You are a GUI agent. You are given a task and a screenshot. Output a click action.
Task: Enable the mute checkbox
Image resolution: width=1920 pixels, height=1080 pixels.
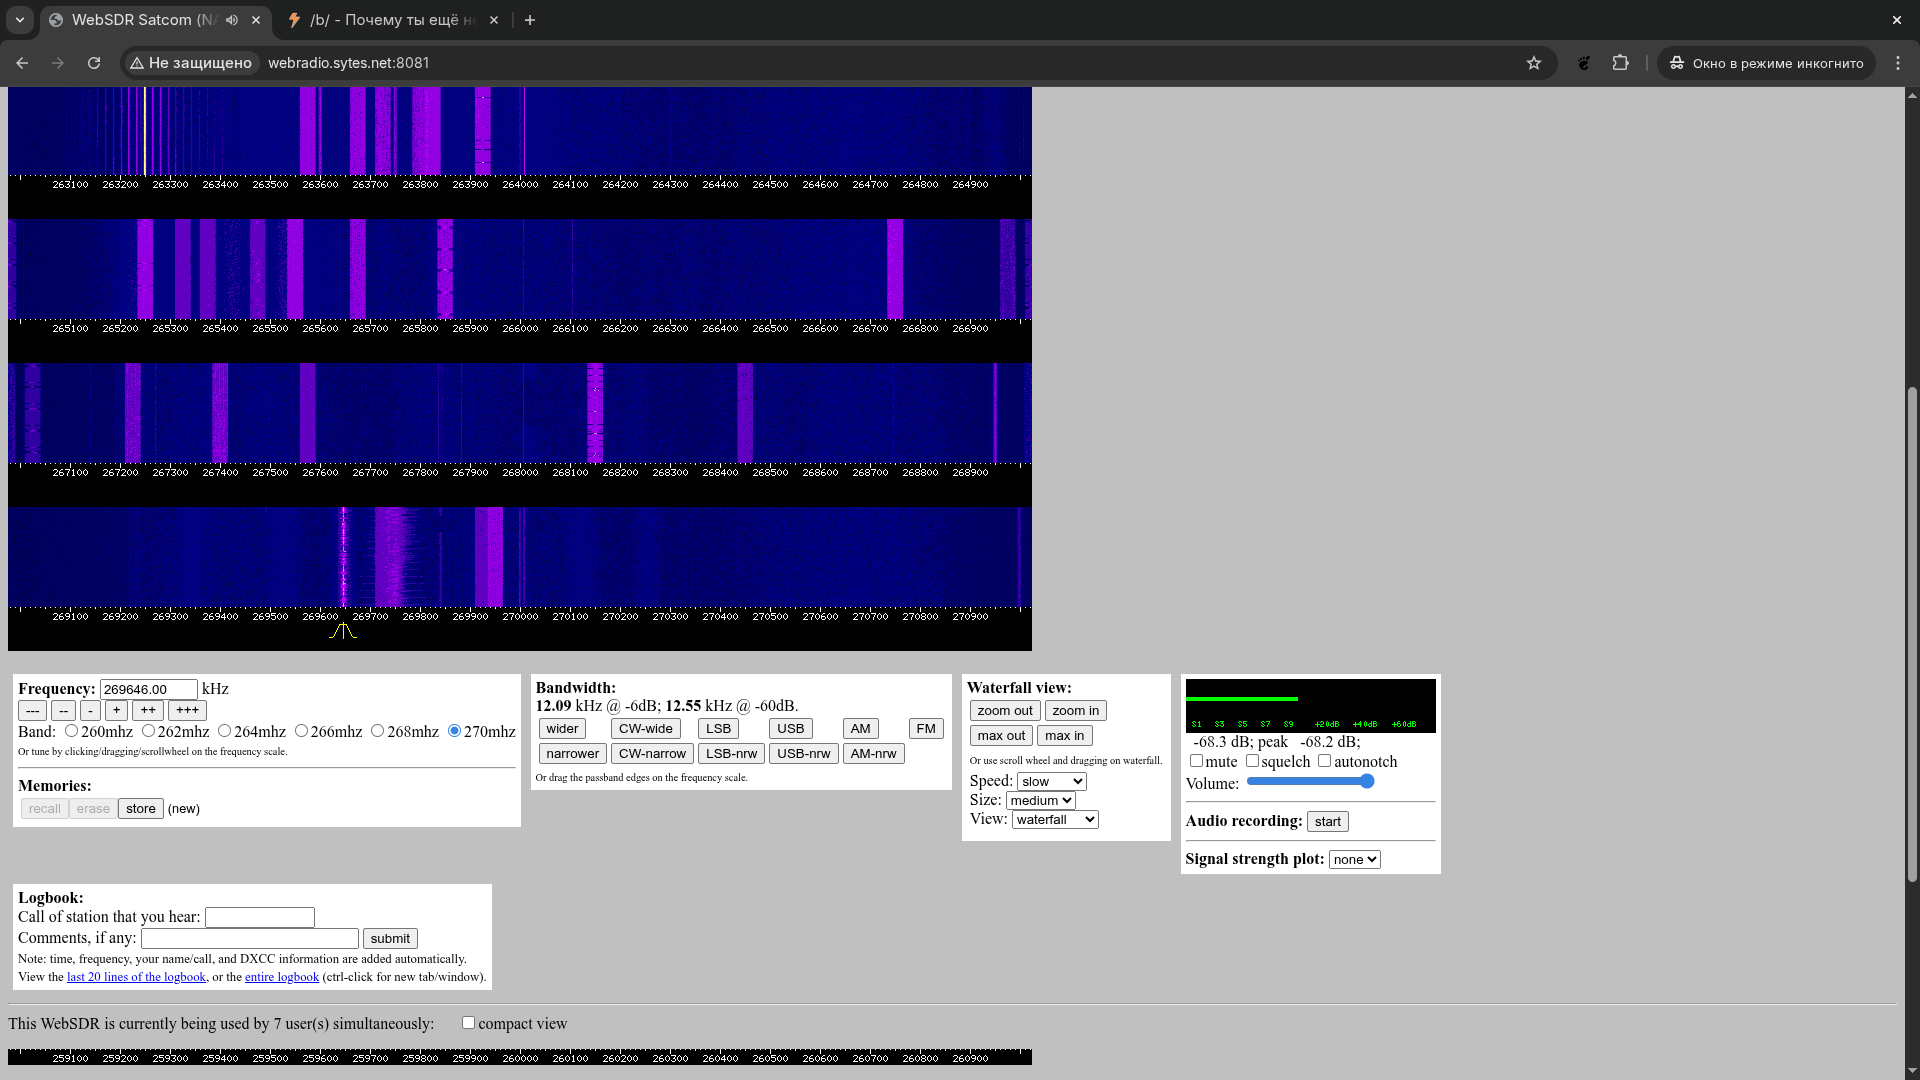1196,761
